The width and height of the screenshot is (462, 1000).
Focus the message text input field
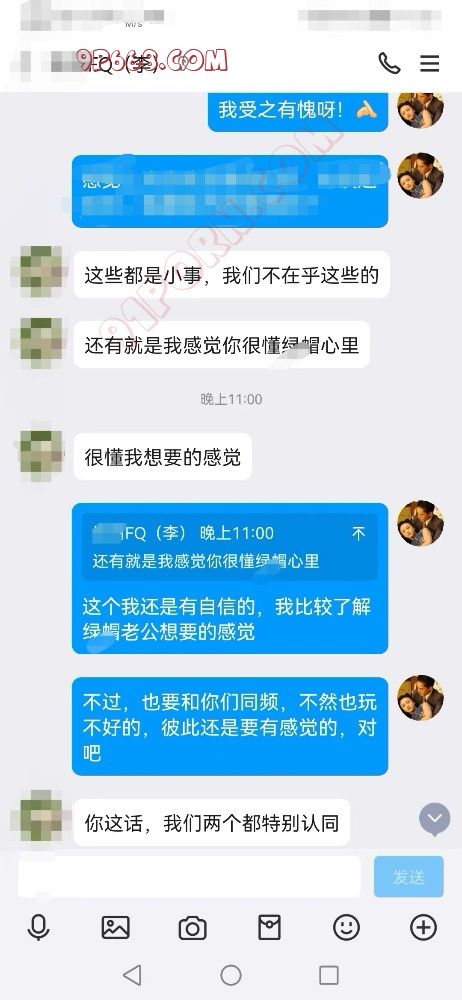189,877
